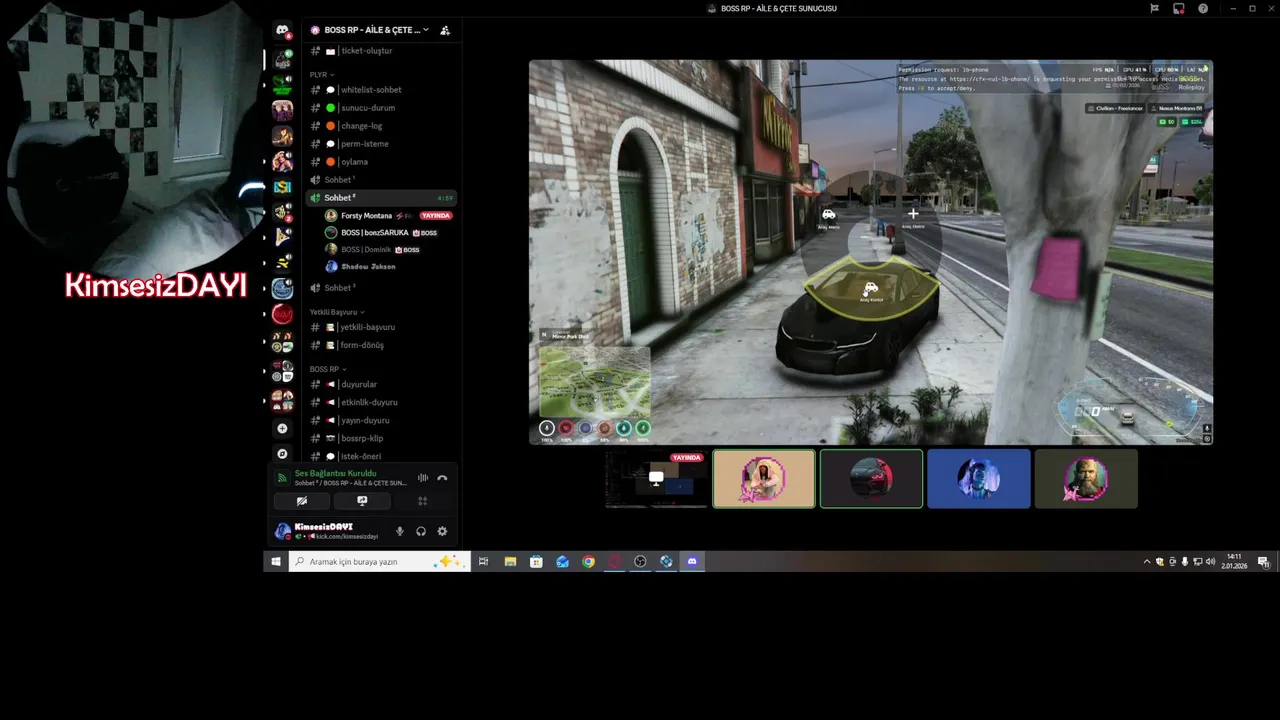This screenshot has height=720, width=1280.
Task: Click the invite members icon beside server name
Action: tap(445, 30)
